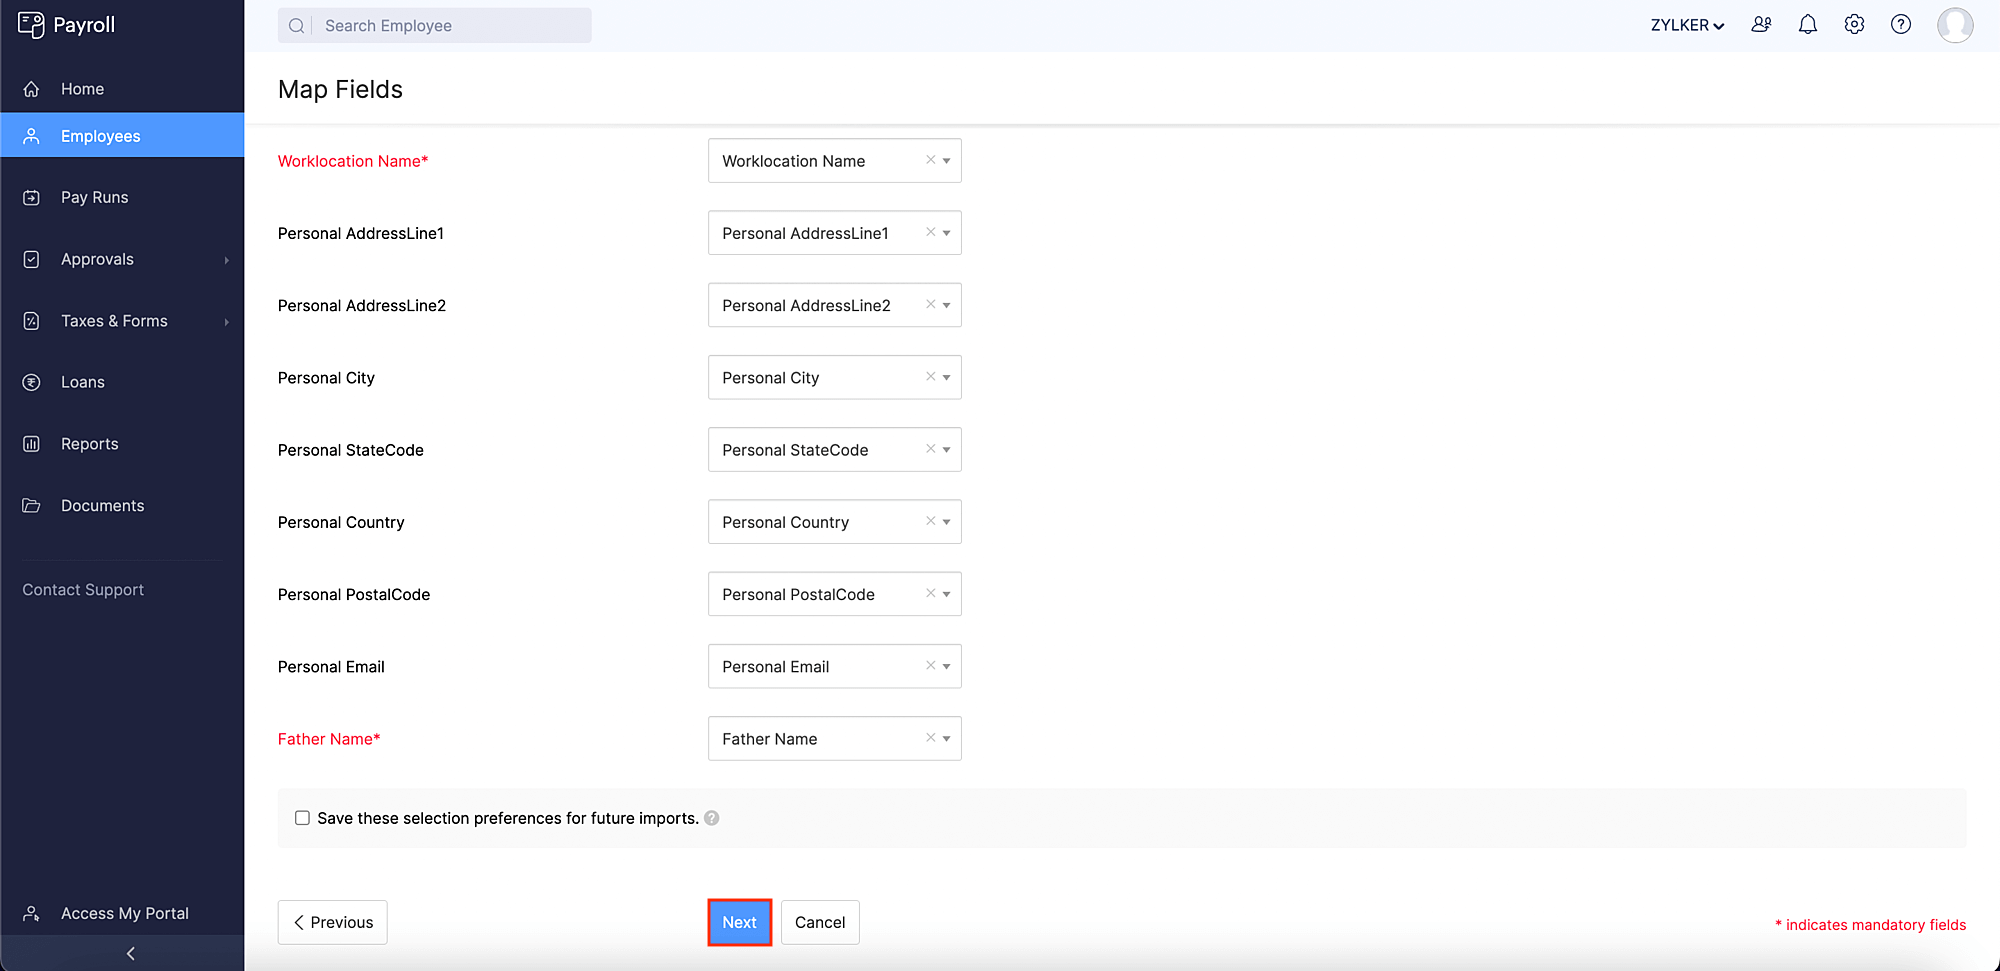Open Documents from the sidebar icon
This screenshot has height=971, width=2000.
(31, 505)
